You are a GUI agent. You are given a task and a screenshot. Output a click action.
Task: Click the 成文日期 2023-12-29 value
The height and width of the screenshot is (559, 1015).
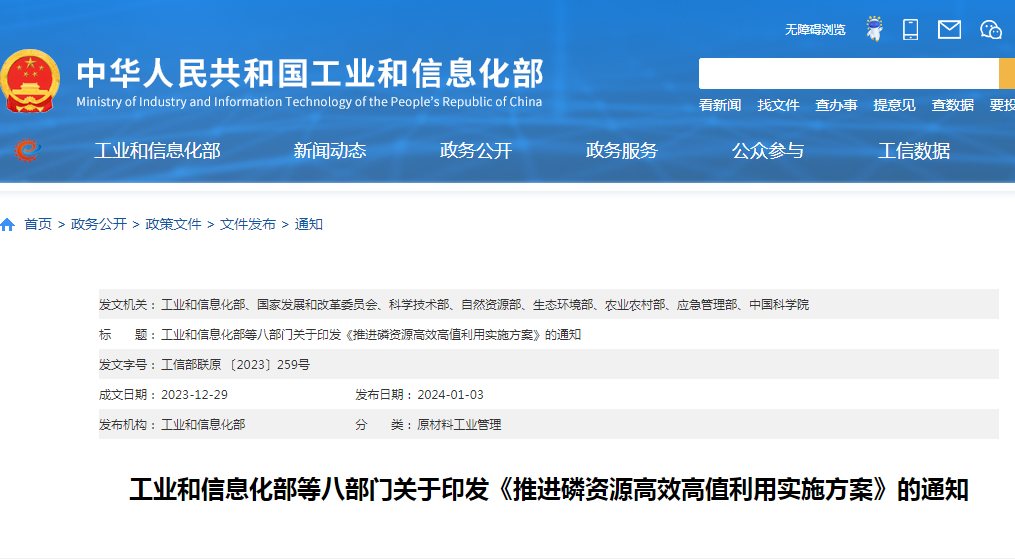point(194,395)
